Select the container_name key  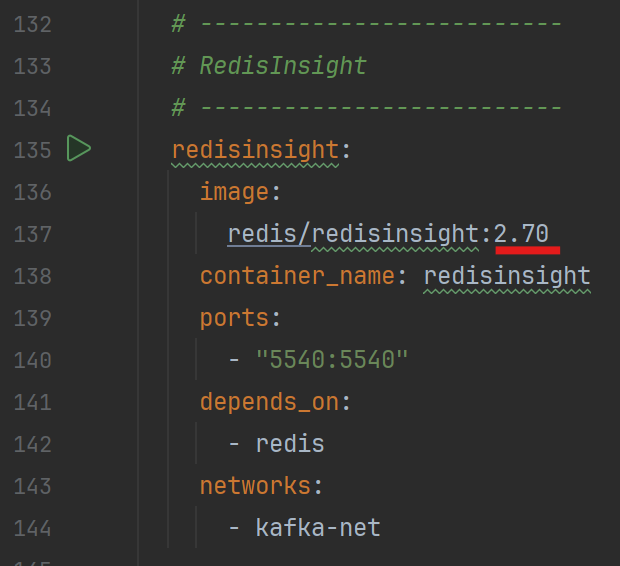(x=297, y=276)
